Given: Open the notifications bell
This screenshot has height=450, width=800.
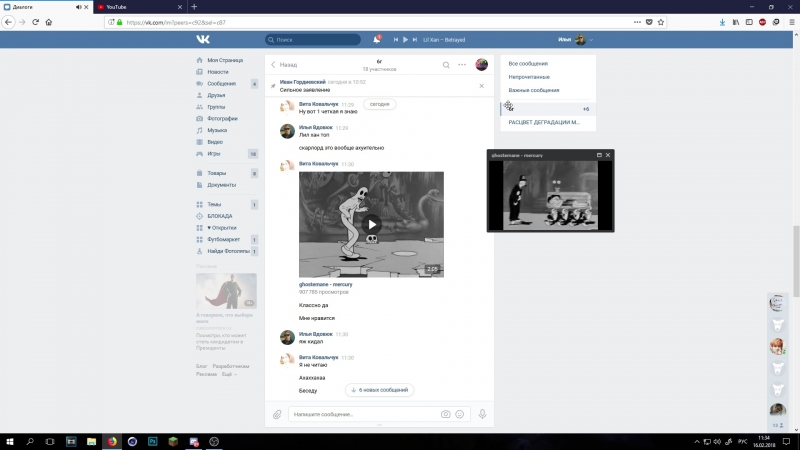Looking at the screenshot, I should tap(377, 39).
